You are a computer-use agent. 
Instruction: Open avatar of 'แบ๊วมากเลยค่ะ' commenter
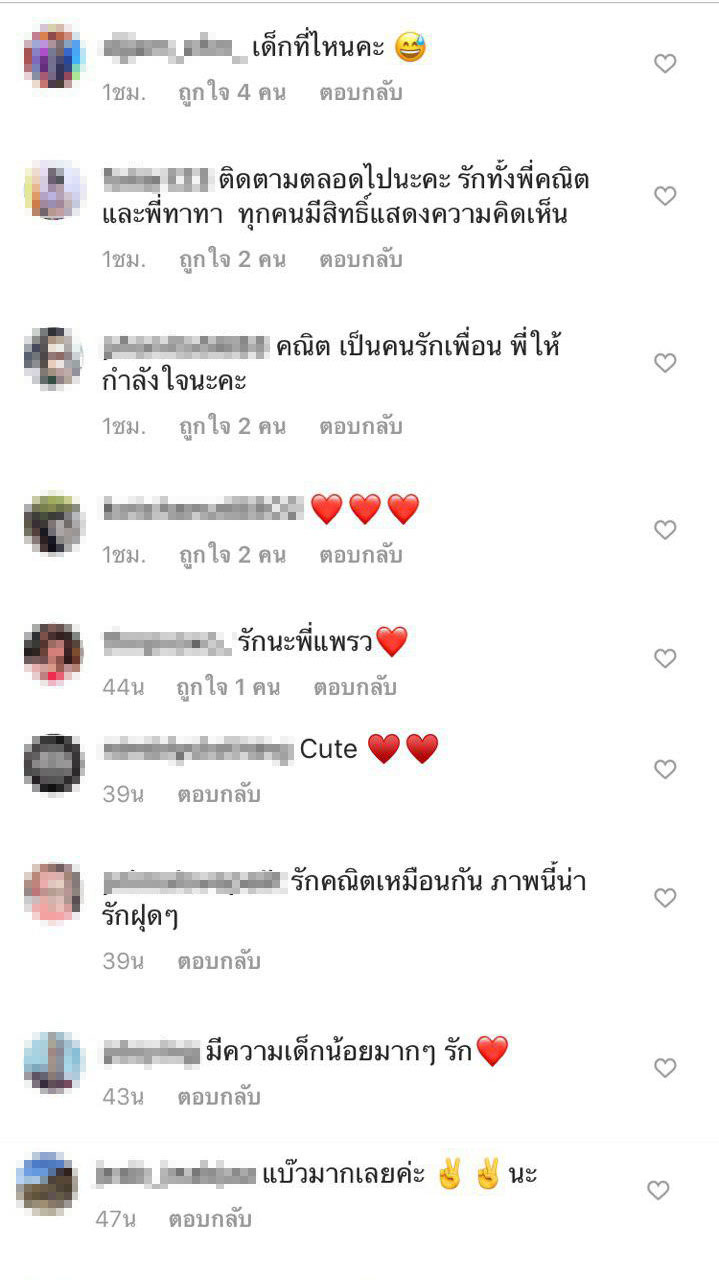point(47,1184)
